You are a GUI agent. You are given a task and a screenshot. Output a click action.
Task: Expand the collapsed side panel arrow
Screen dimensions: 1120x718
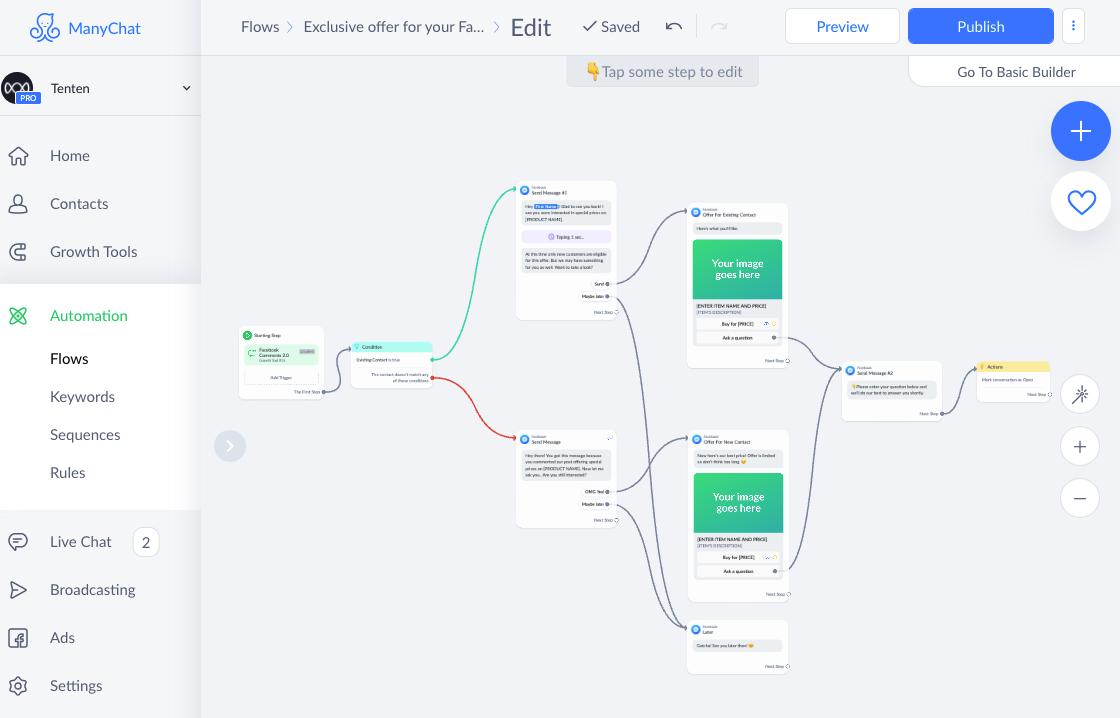(230, 446)
